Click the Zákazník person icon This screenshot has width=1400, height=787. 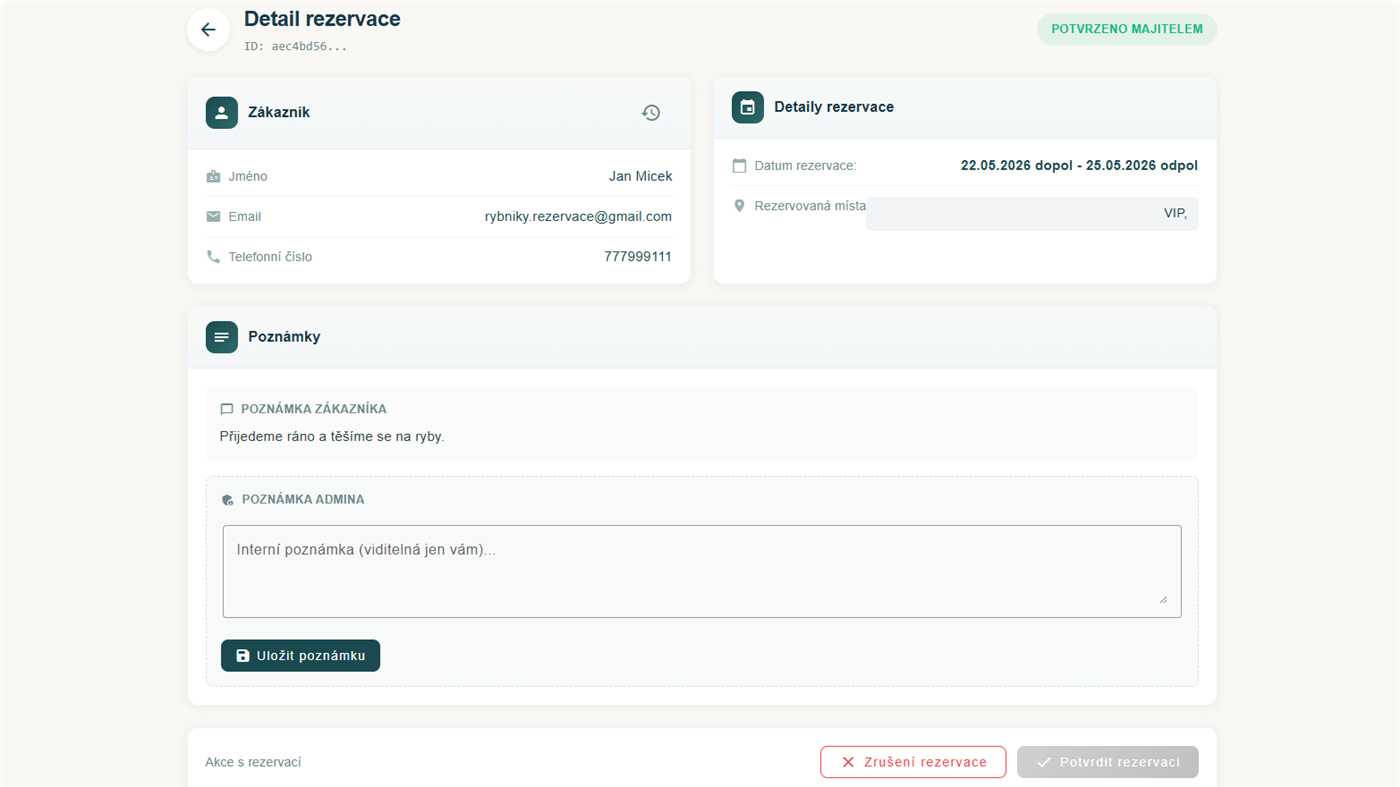point(222,113)
